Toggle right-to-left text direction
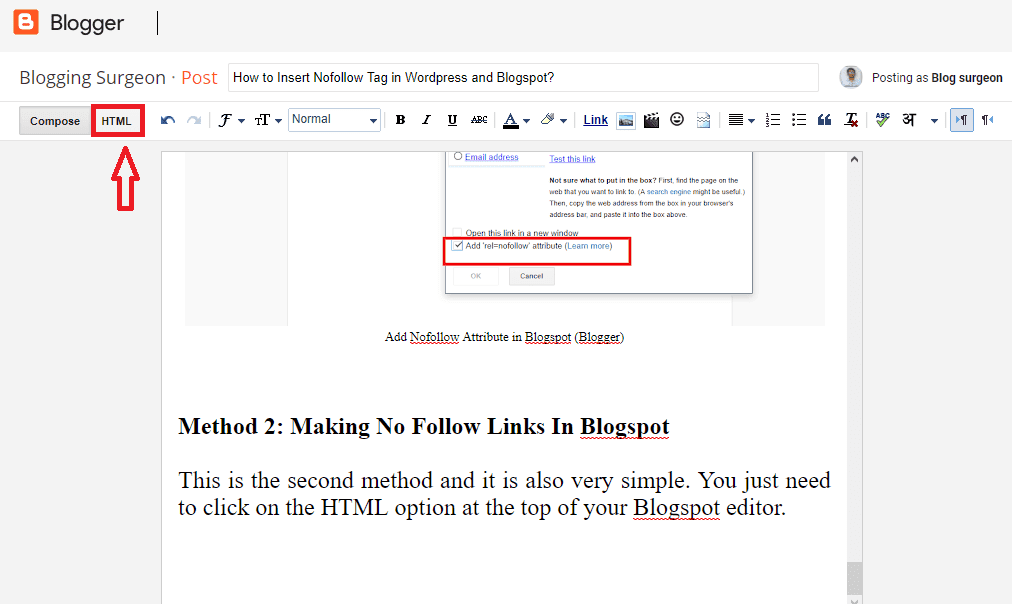This screenshot has width=1012, height=604. [x=987, y=120]
